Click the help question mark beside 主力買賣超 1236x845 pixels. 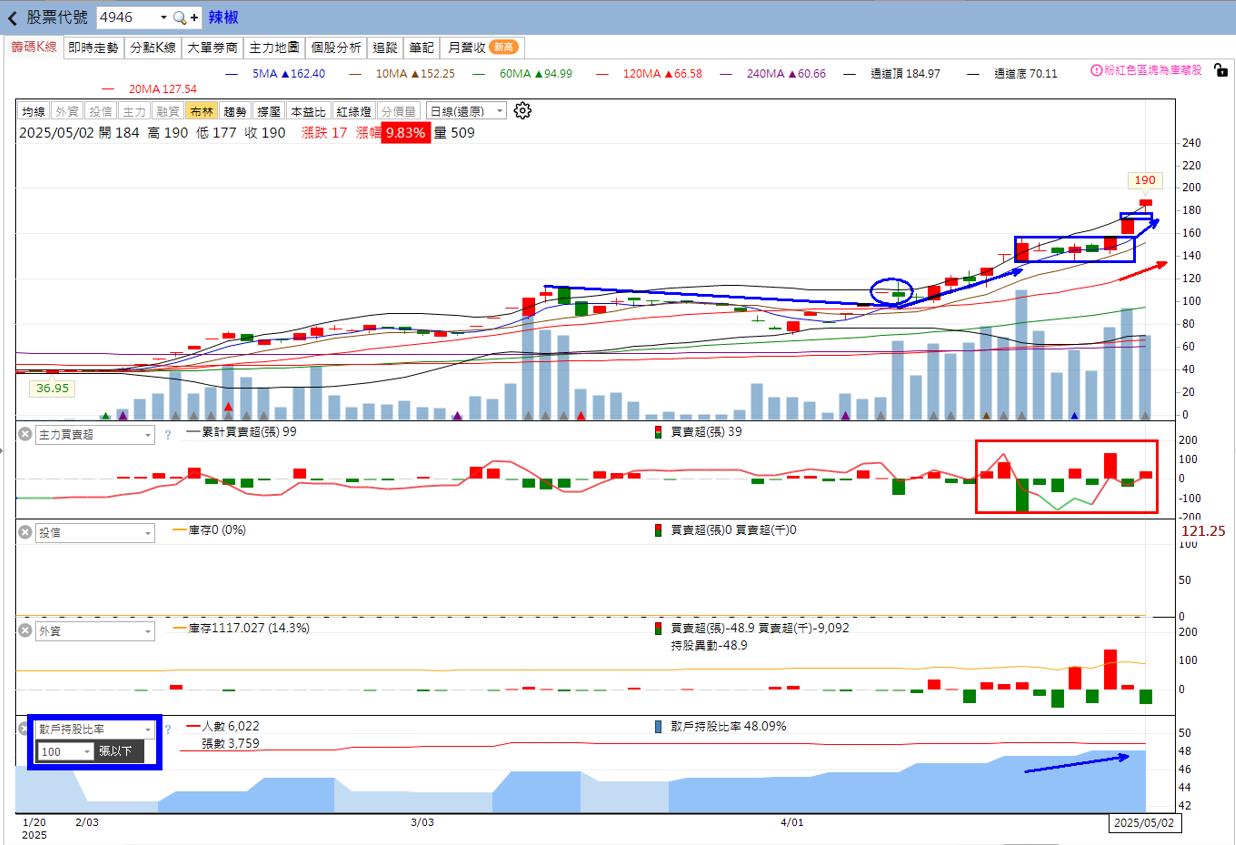(x=167, y=435)
